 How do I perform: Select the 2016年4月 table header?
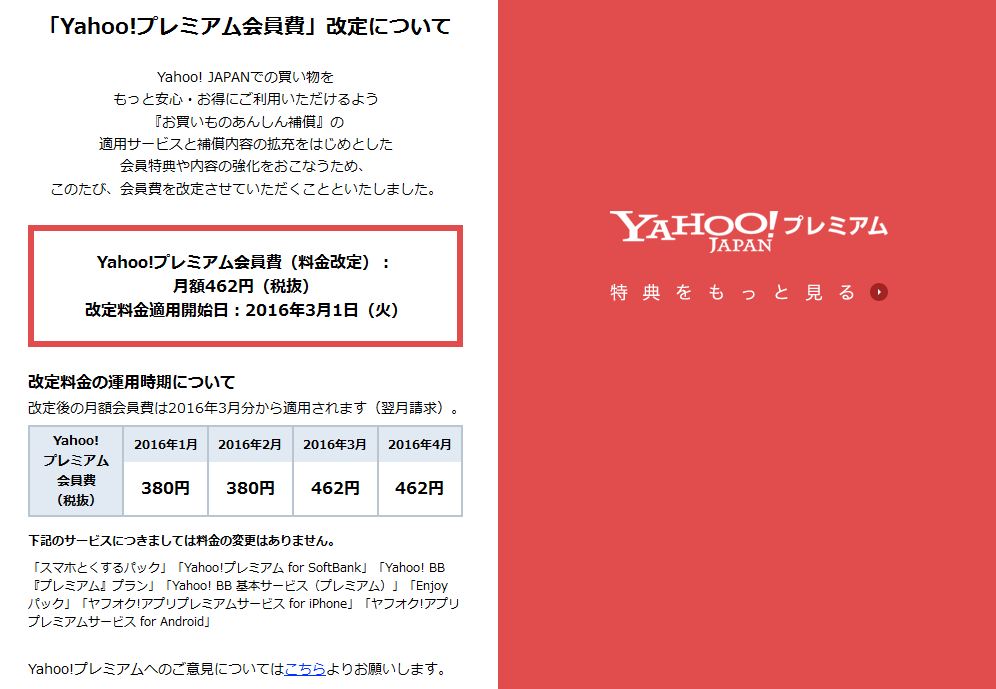pos(420,445)
